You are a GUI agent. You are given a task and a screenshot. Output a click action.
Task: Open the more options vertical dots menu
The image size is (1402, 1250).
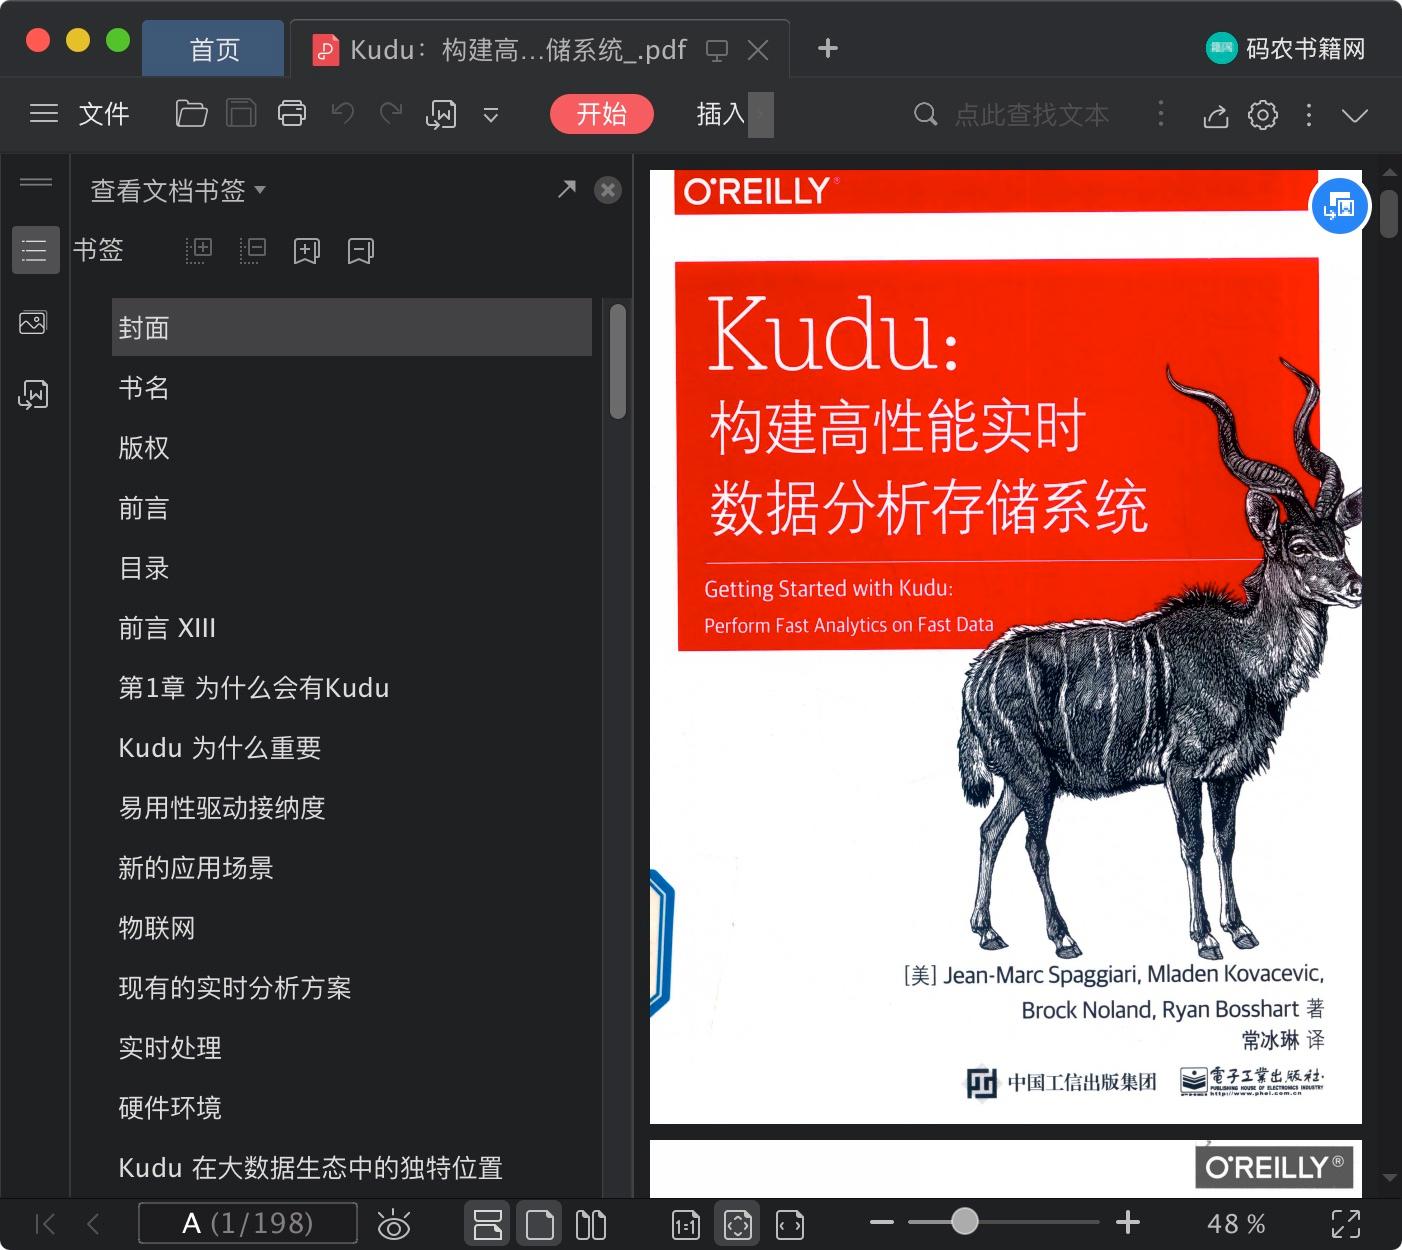coord(1309,115)
